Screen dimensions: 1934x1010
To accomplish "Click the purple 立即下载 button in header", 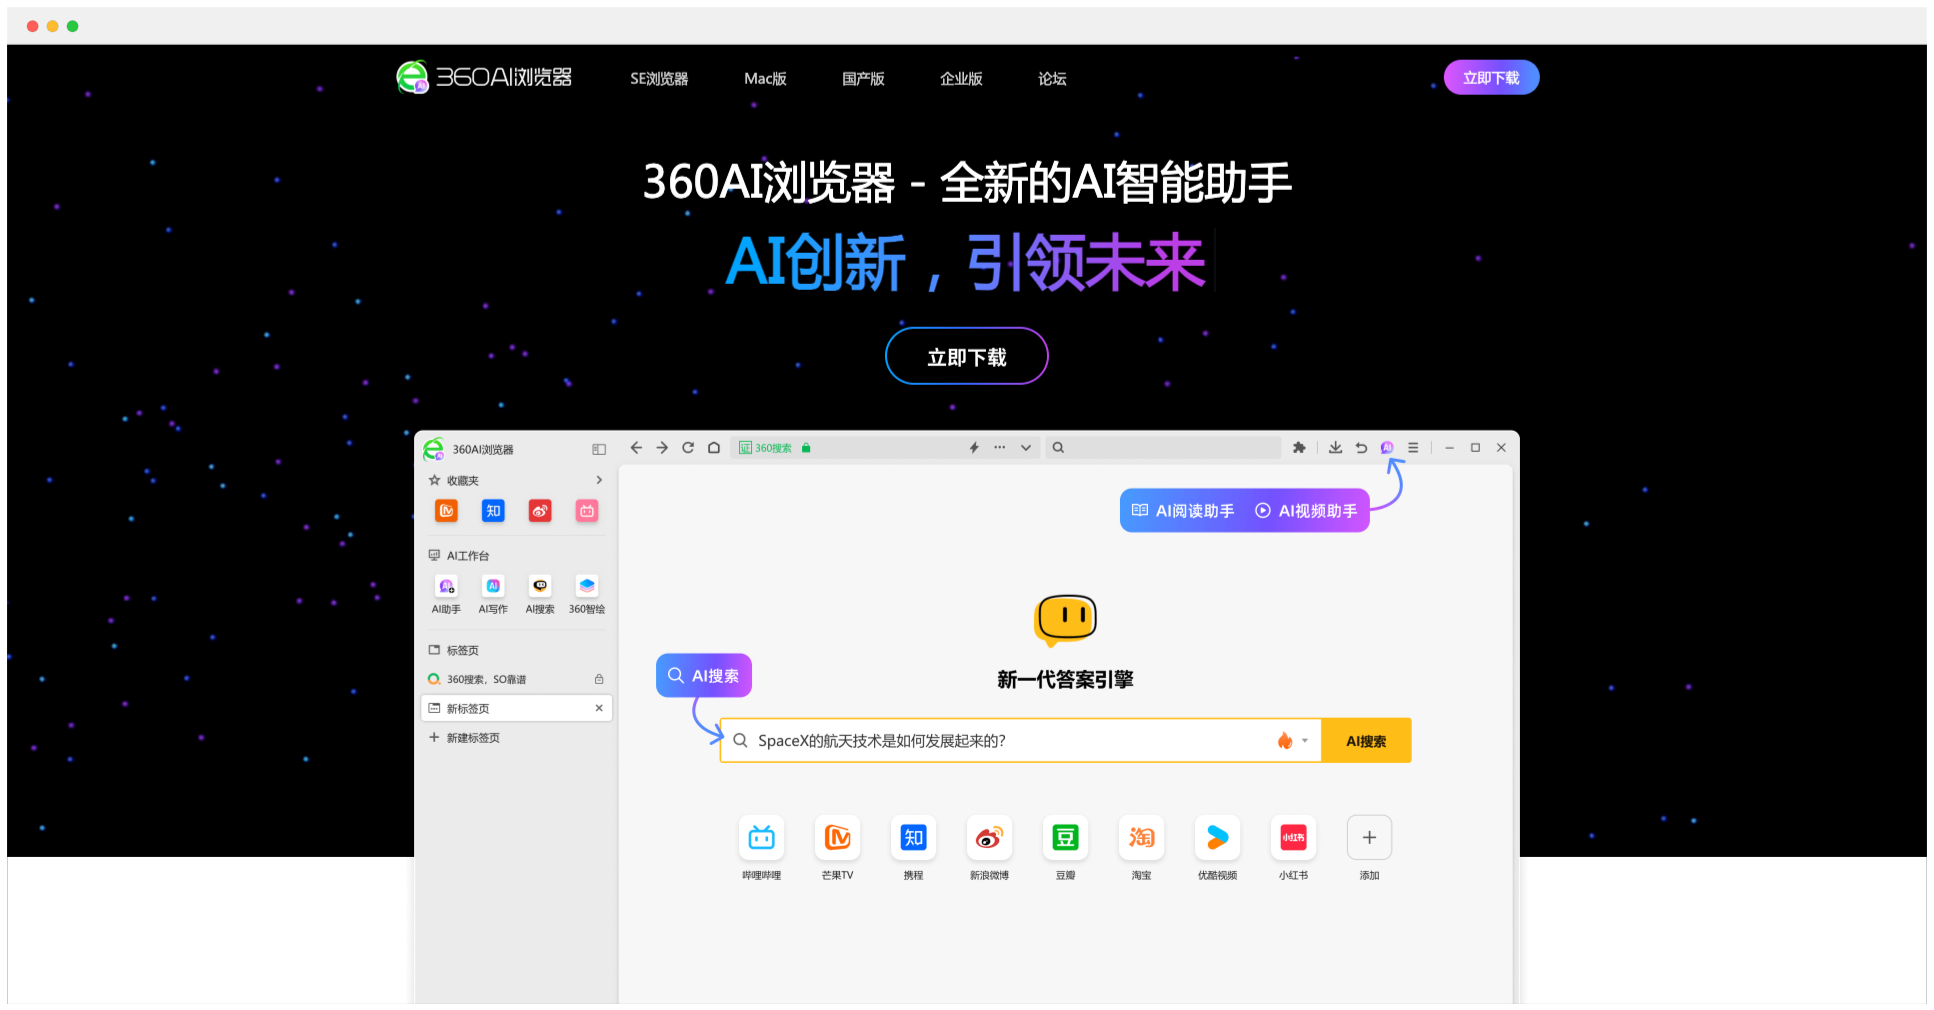I will 1491,78.
